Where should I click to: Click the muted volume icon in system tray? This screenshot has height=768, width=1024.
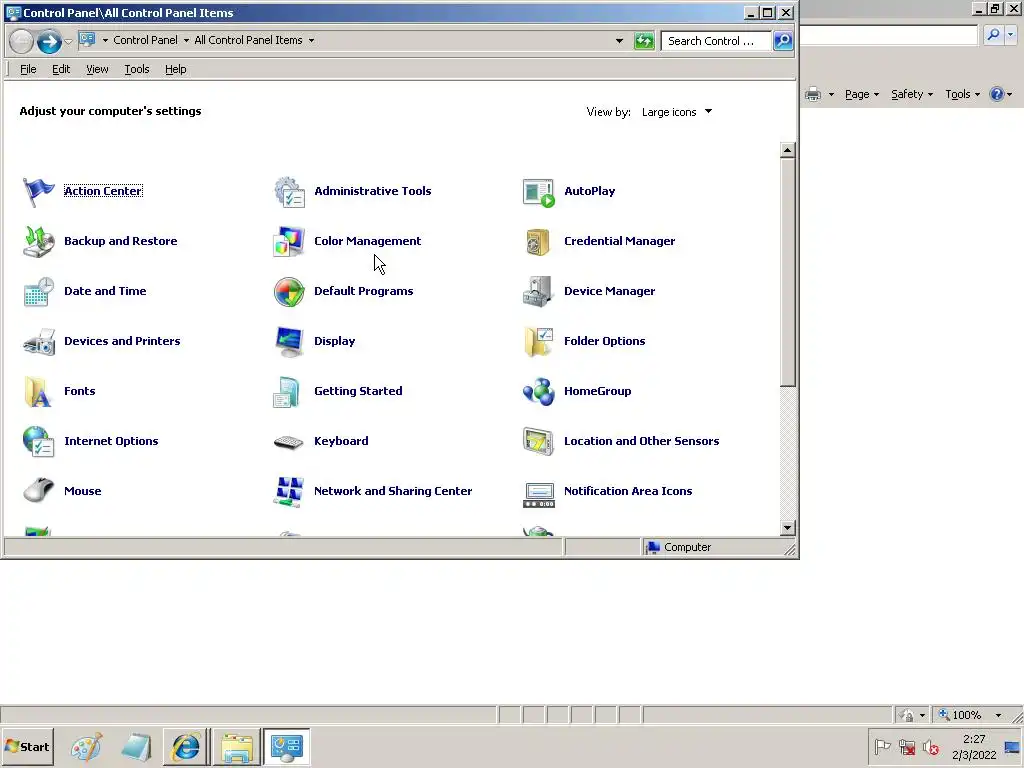click(x=931, y=746)
